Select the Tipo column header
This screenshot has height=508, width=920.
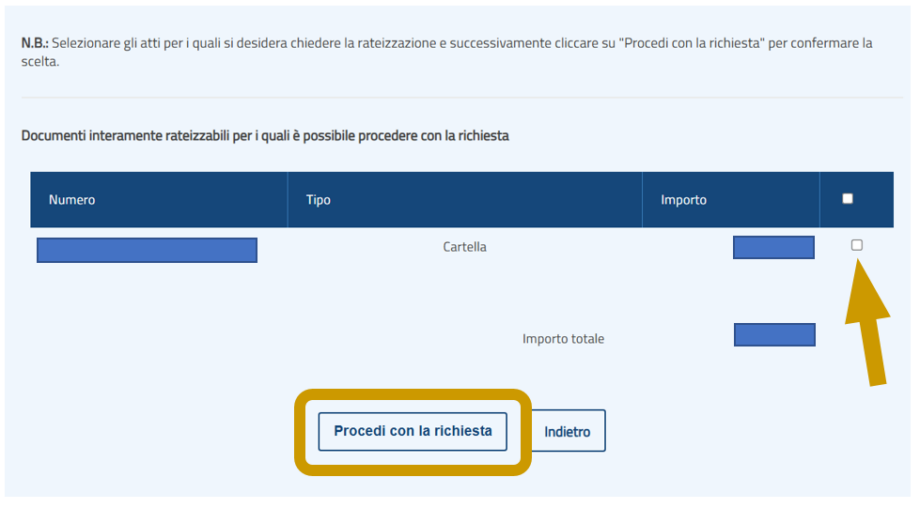(318, 200)
